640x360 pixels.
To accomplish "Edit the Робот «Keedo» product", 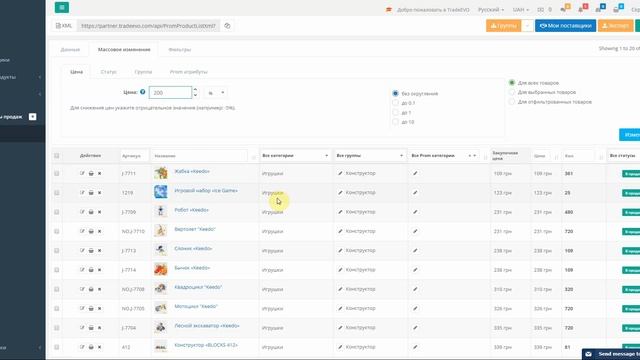I will [82, 212].
